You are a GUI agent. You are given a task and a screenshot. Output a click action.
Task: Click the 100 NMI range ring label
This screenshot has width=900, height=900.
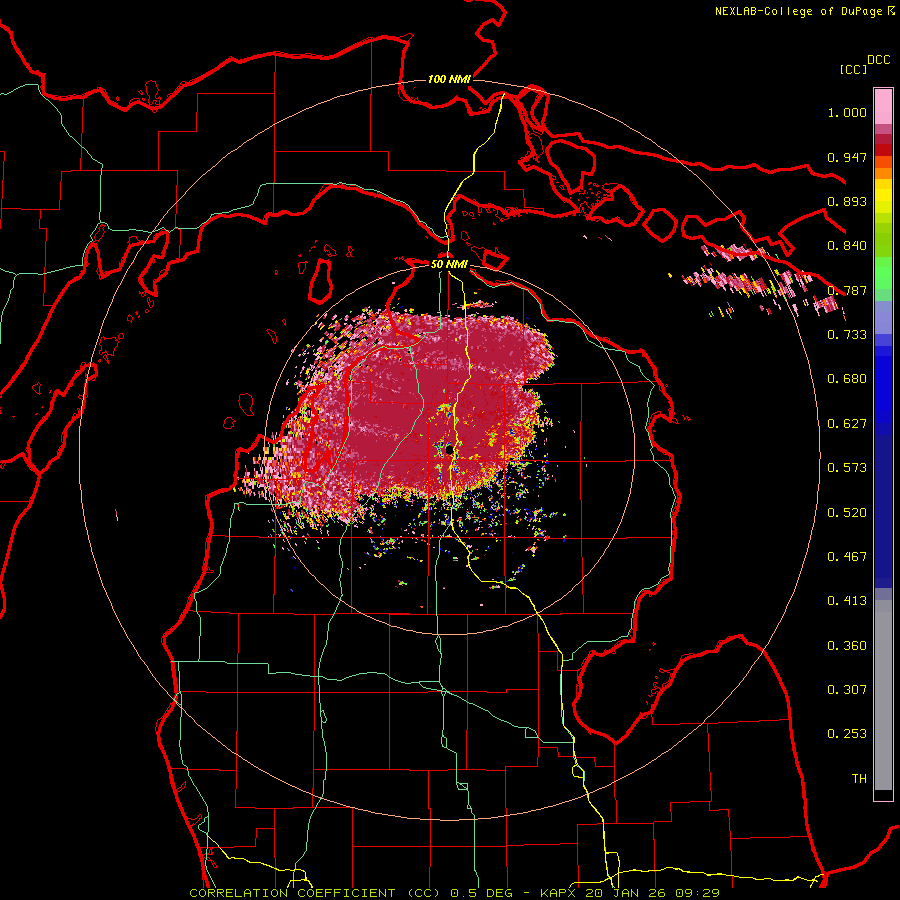[449, 79]
